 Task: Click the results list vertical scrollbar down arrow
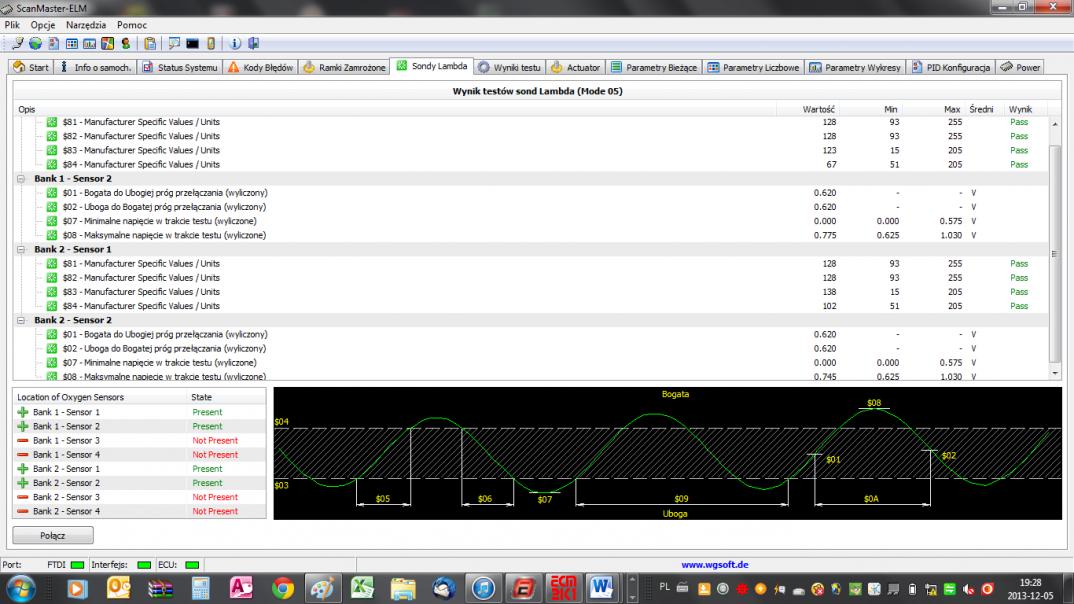(1054, 373)
